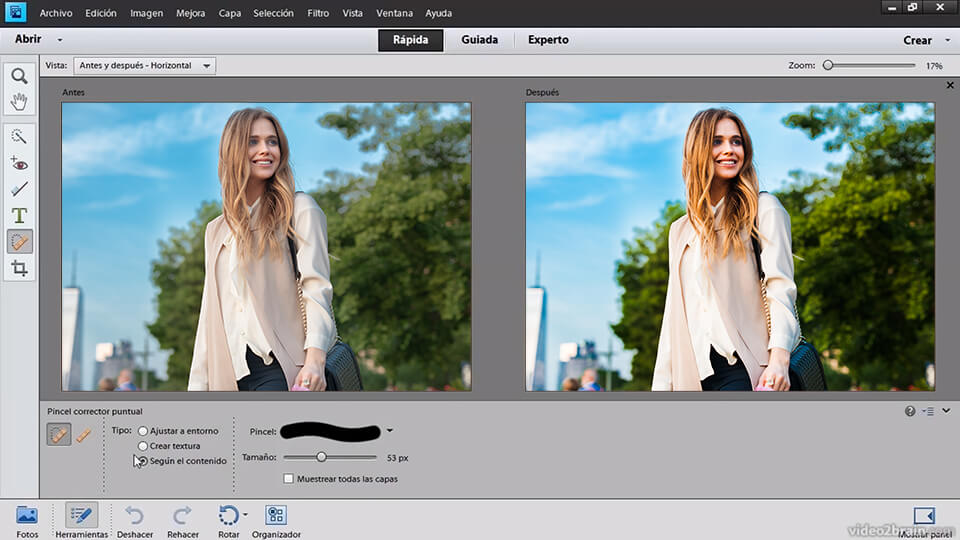Activate the Crop tool
The image size is (960, 540).
click(x=19, y=268)
